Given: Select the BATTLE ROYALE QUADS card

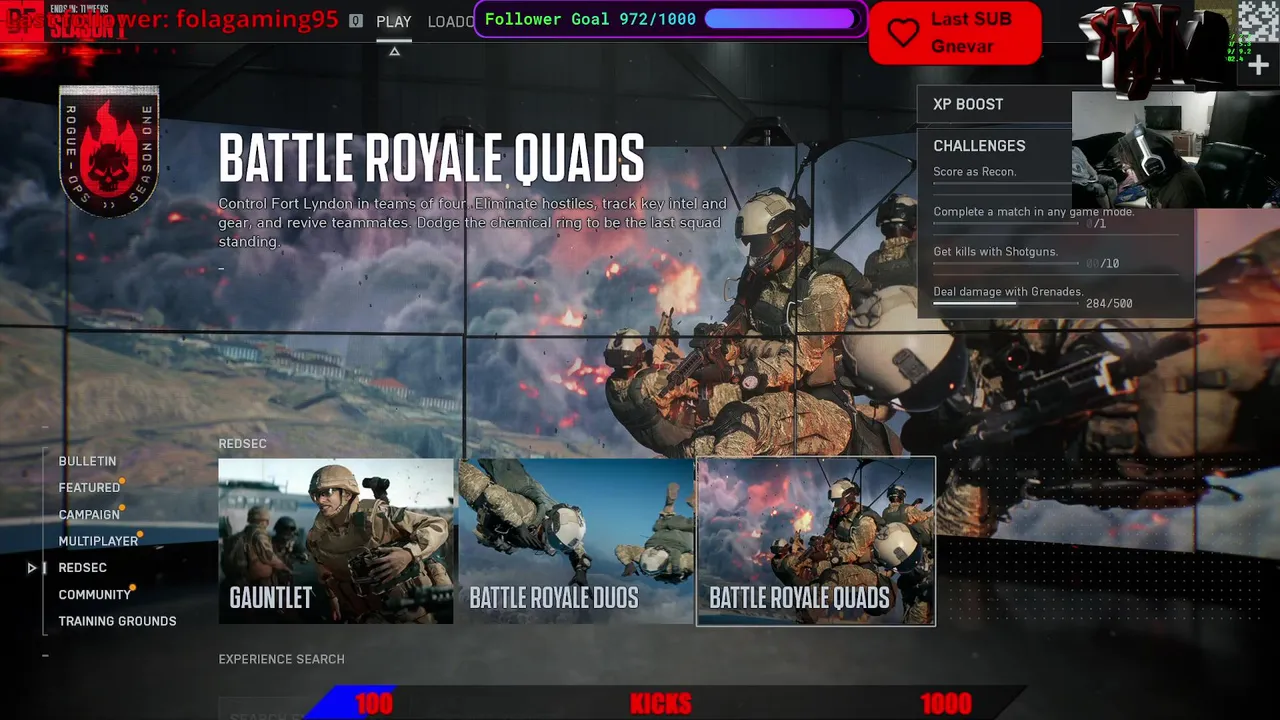Looking at the screenshot, I should (816, 541).
